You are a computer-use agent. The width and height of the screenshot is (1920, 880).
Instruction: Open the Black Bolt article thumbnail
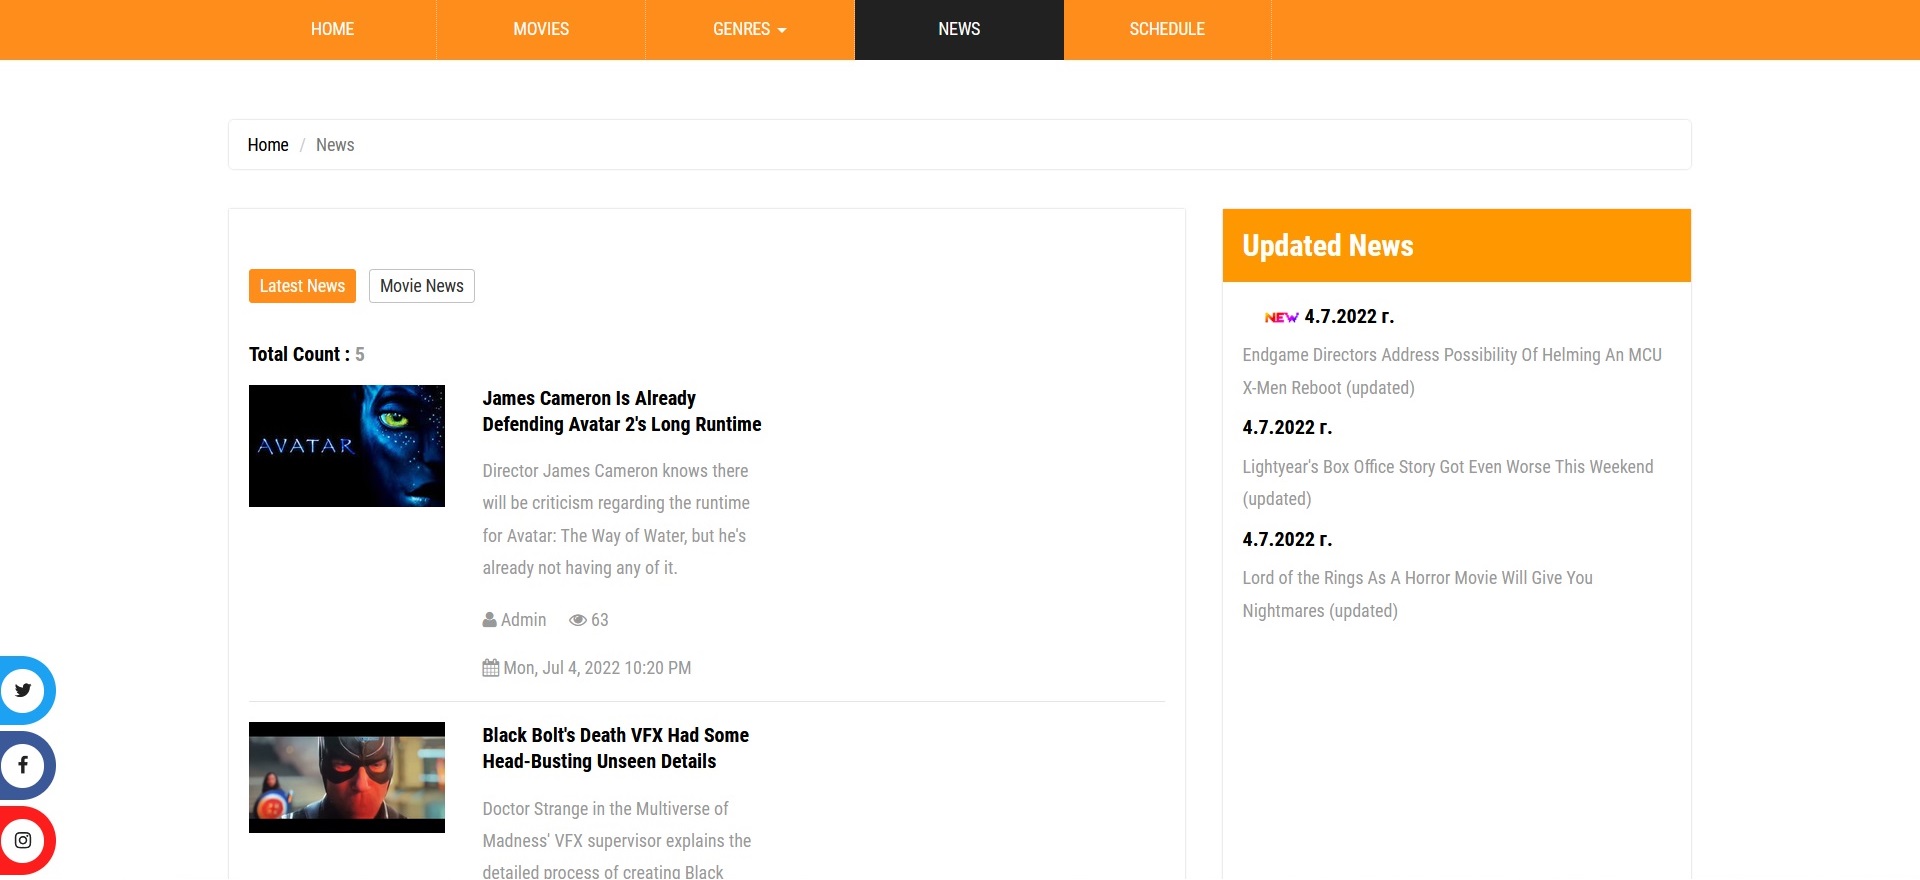click(x=346, y=777)
